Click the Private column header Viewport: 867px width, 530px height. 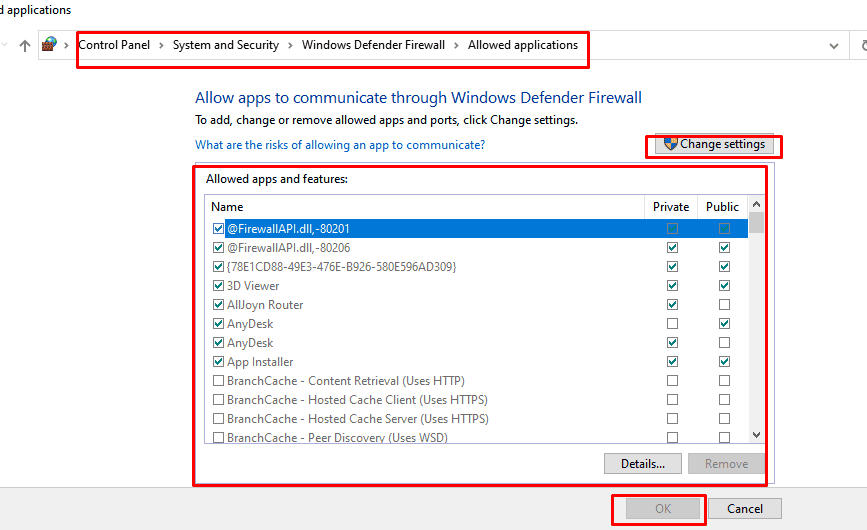pyautogui.click(x=671, y=207)
